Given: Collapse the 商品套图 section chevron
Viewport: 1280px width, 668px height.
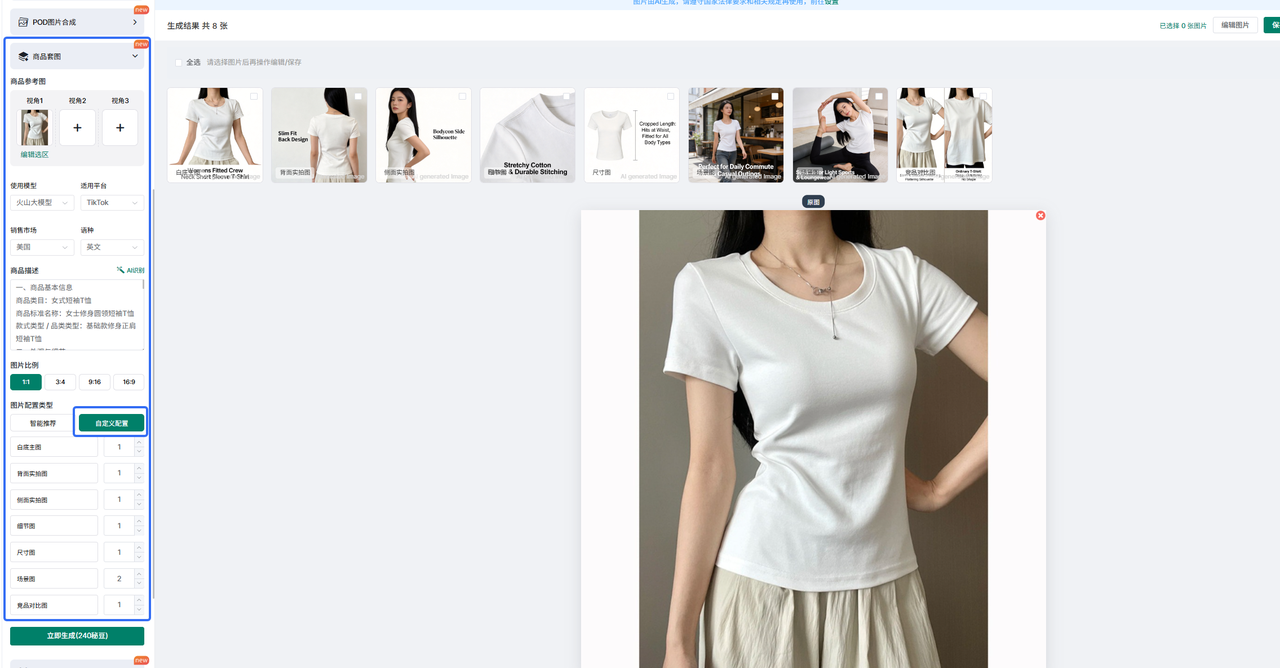Looking at the screenshot, I should (135, 56).
